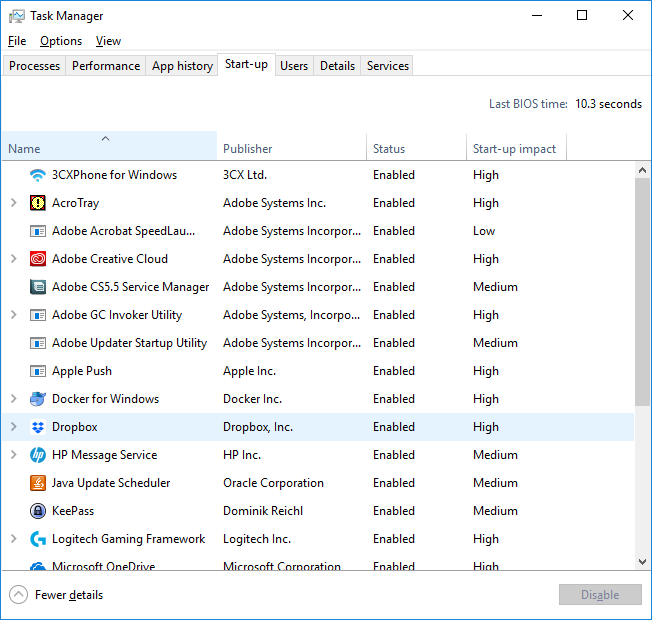Sort by the Start-up impact column header
This screenshot has width=652, height=620.
[x=516, y=146]
